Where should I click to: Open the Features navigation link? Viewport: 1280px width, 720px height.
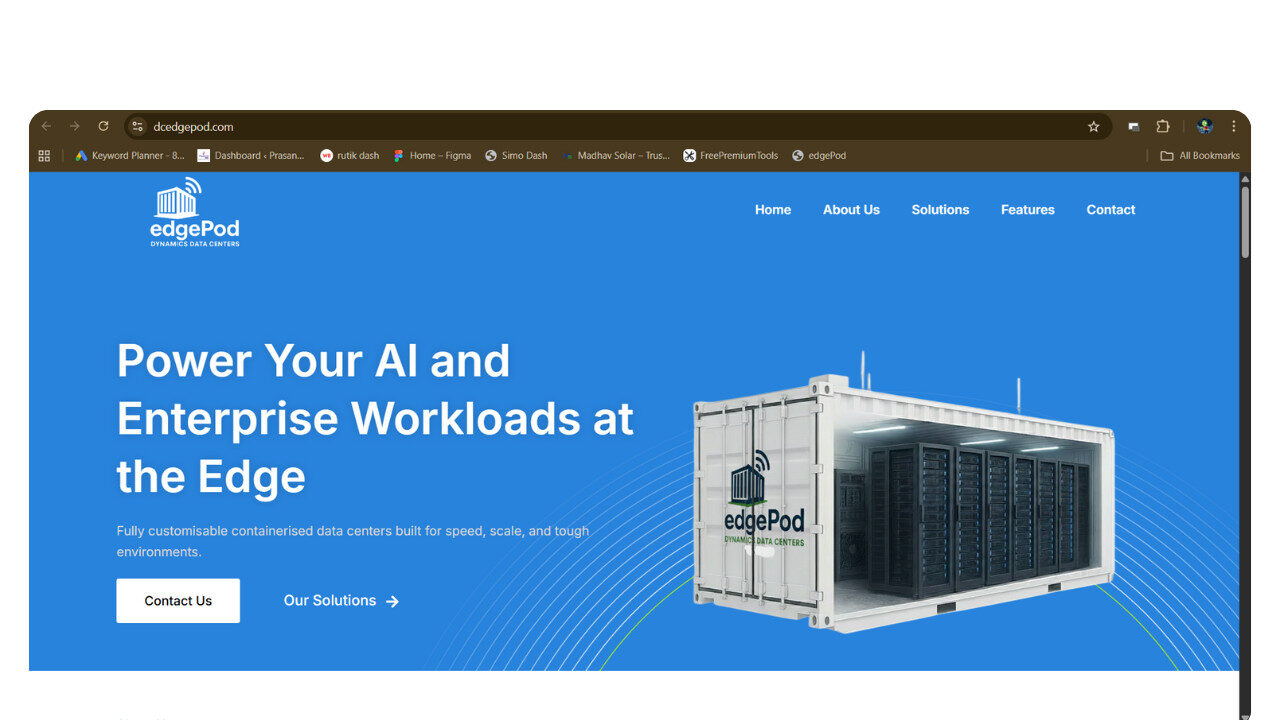click(1027, 210)
